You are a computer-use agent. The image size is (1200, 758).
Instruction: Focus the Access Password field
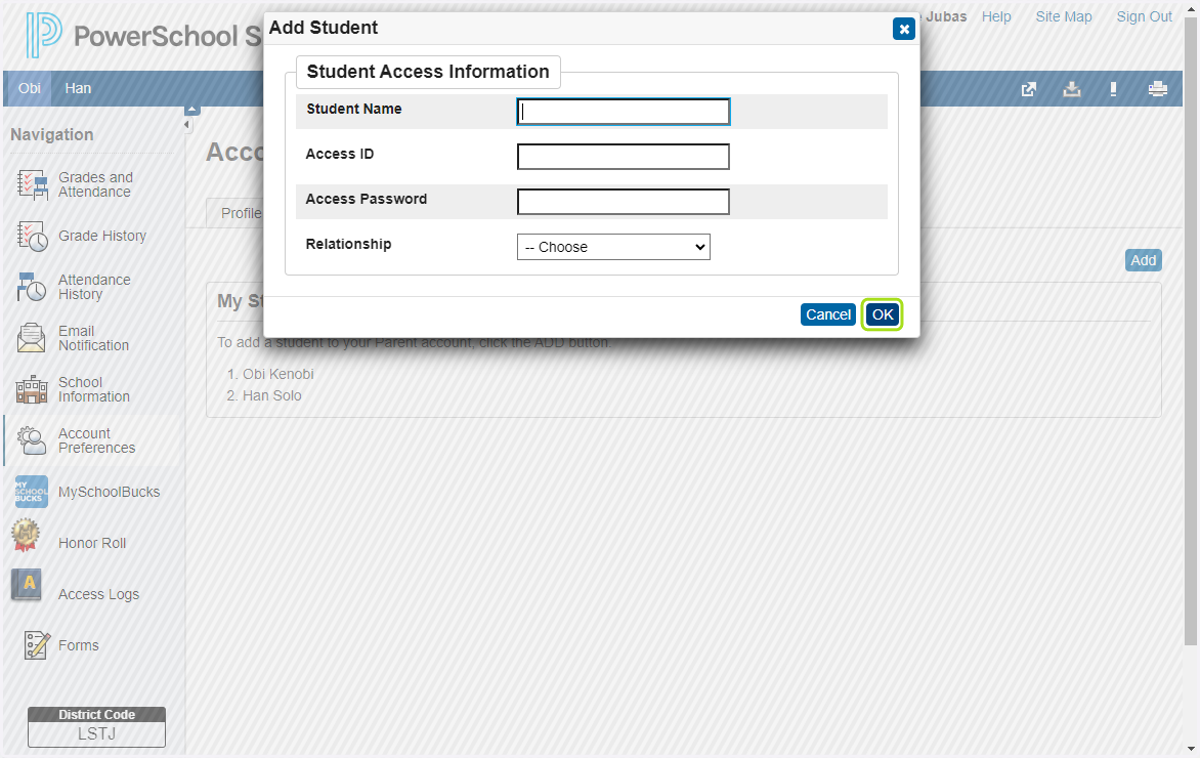[x=623, y=202]
